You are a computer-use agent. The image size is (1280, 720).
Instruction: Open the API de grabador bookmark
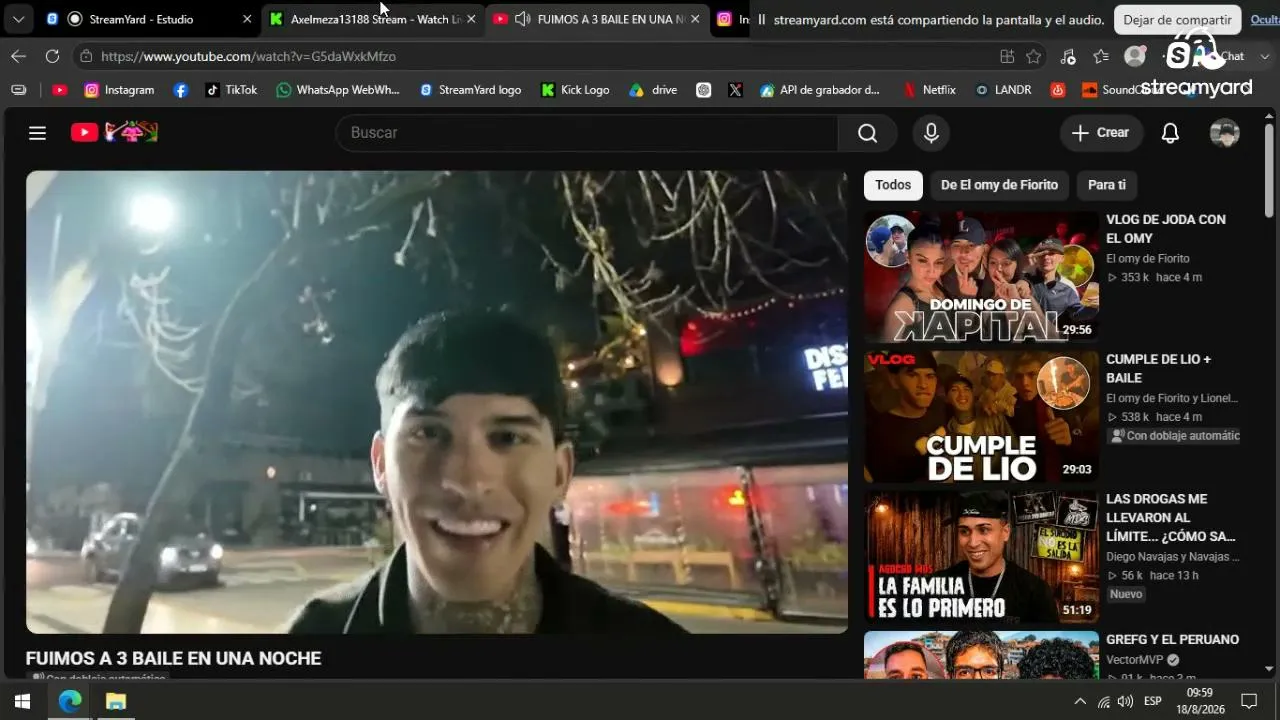click(x=820, y=90)
